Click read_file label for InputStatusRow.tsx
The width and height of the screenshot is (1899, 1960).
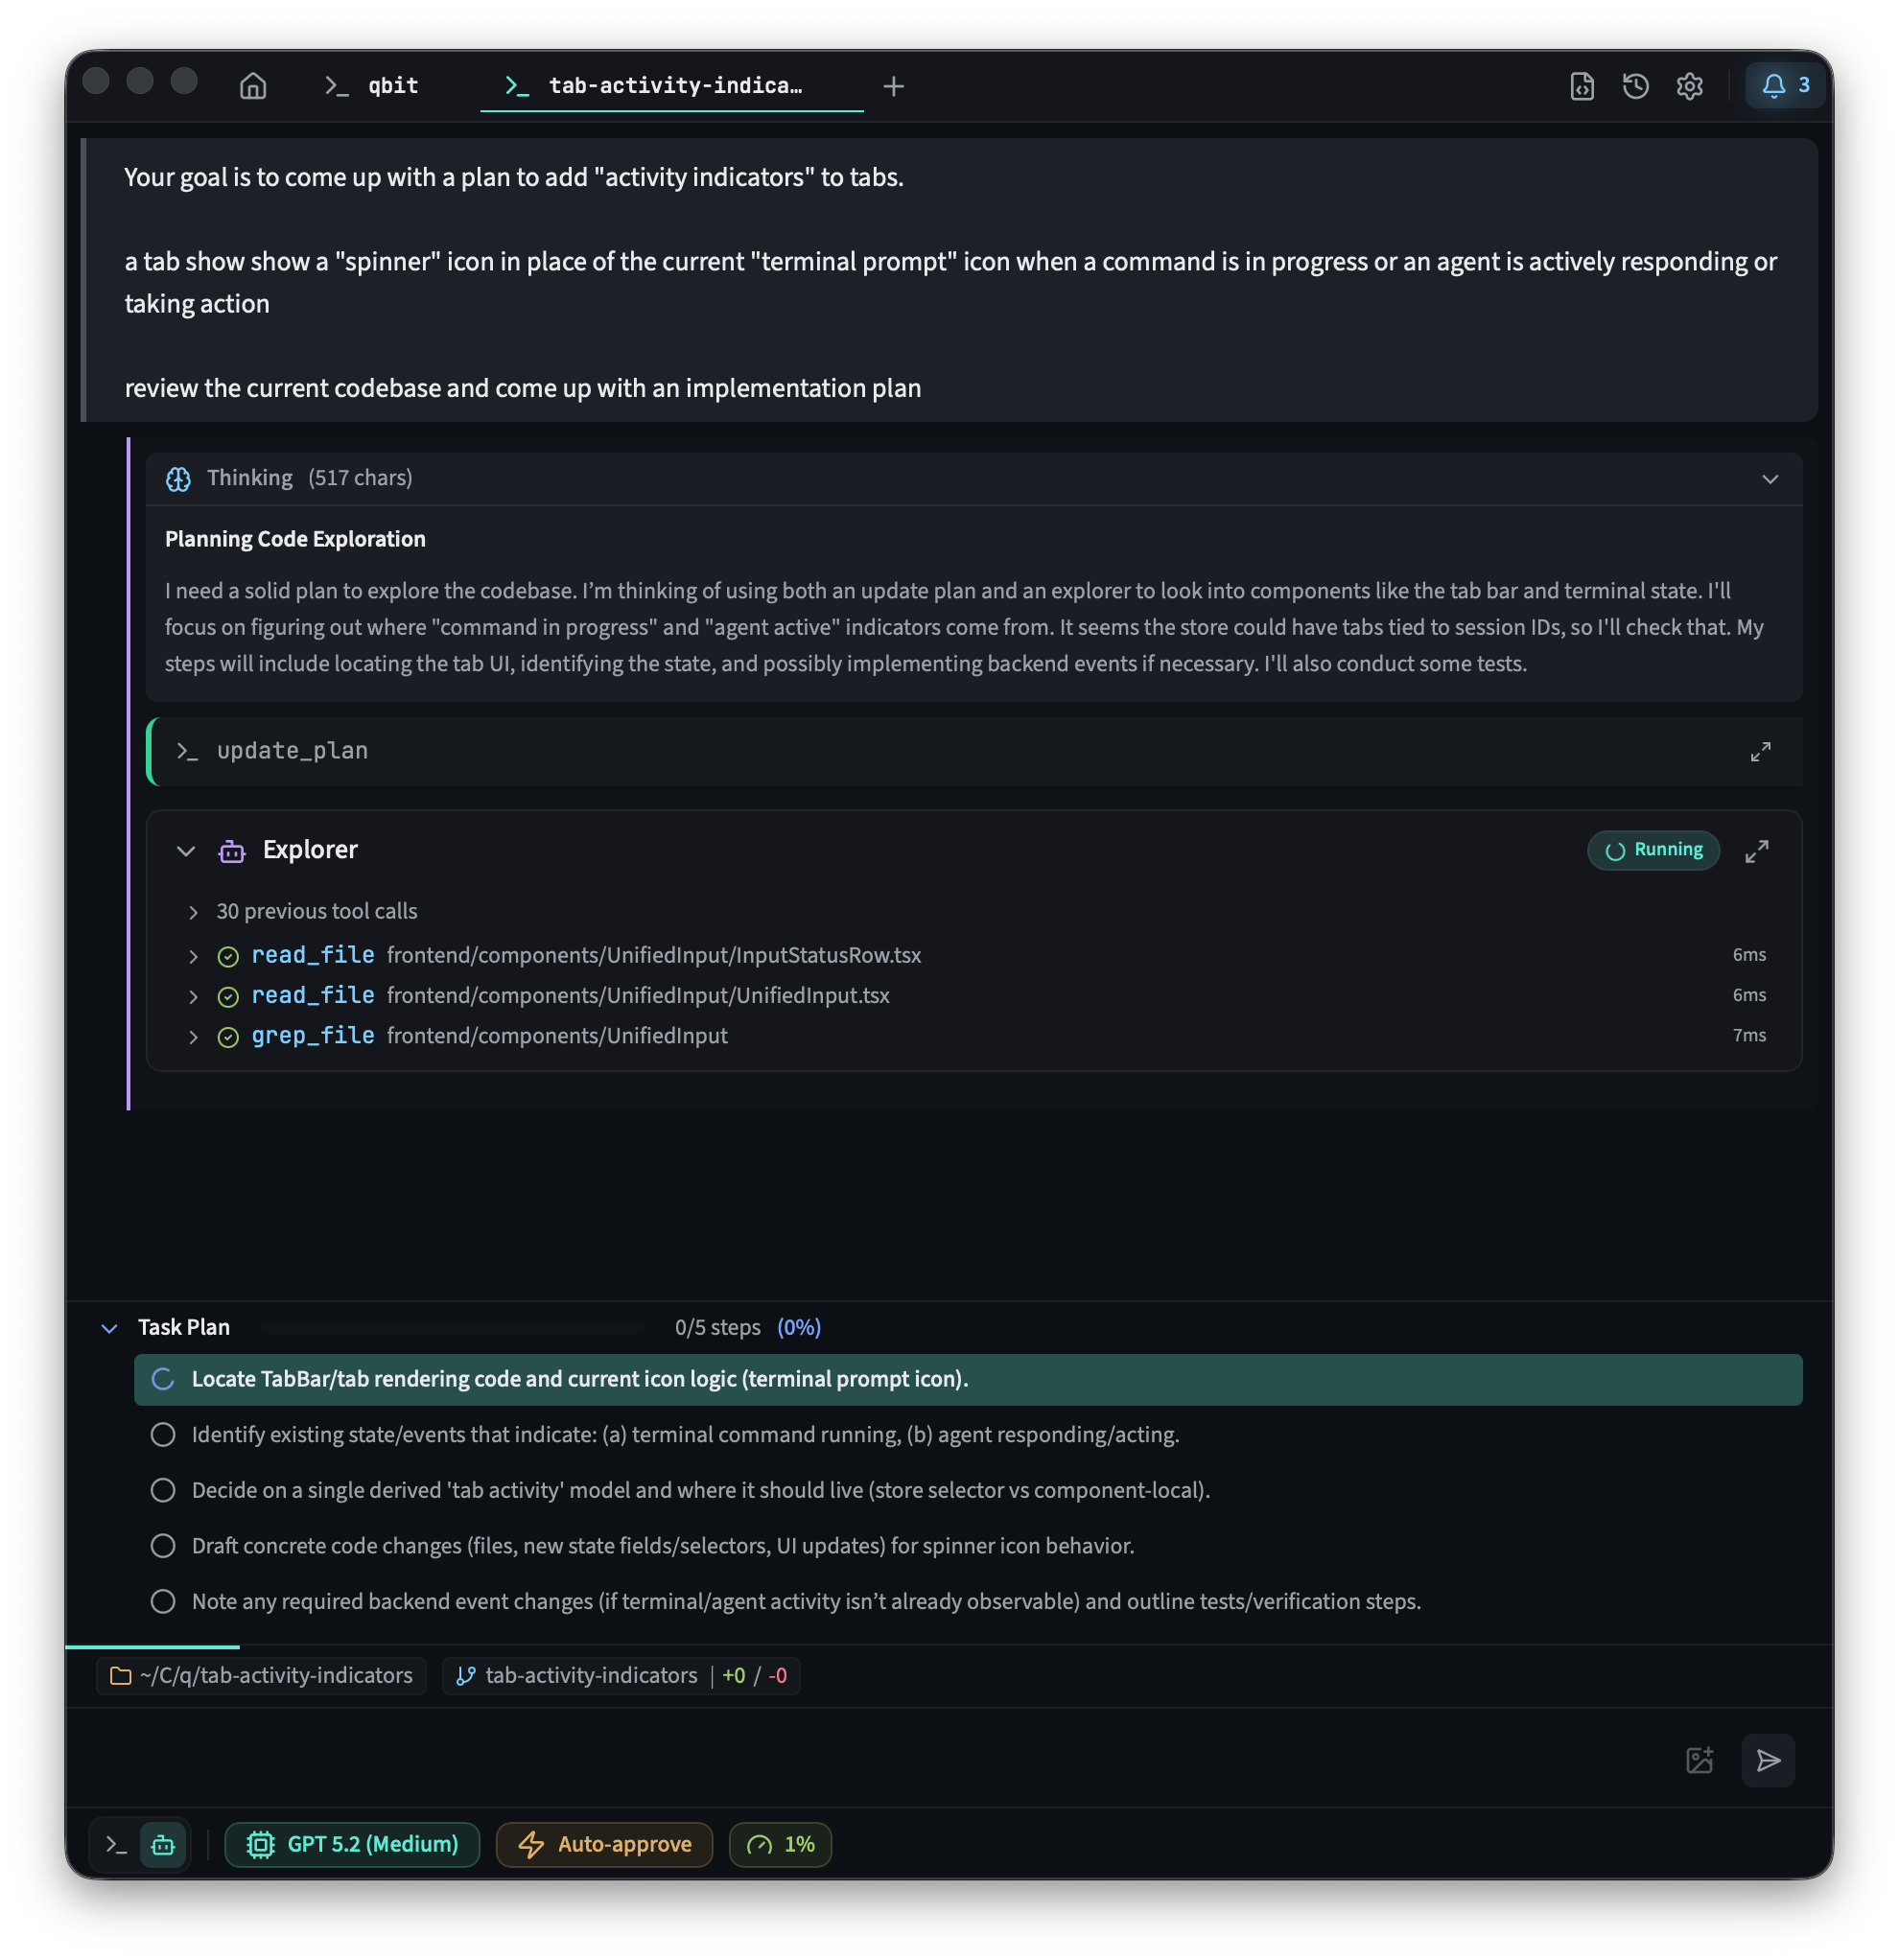tap(313, 956)
